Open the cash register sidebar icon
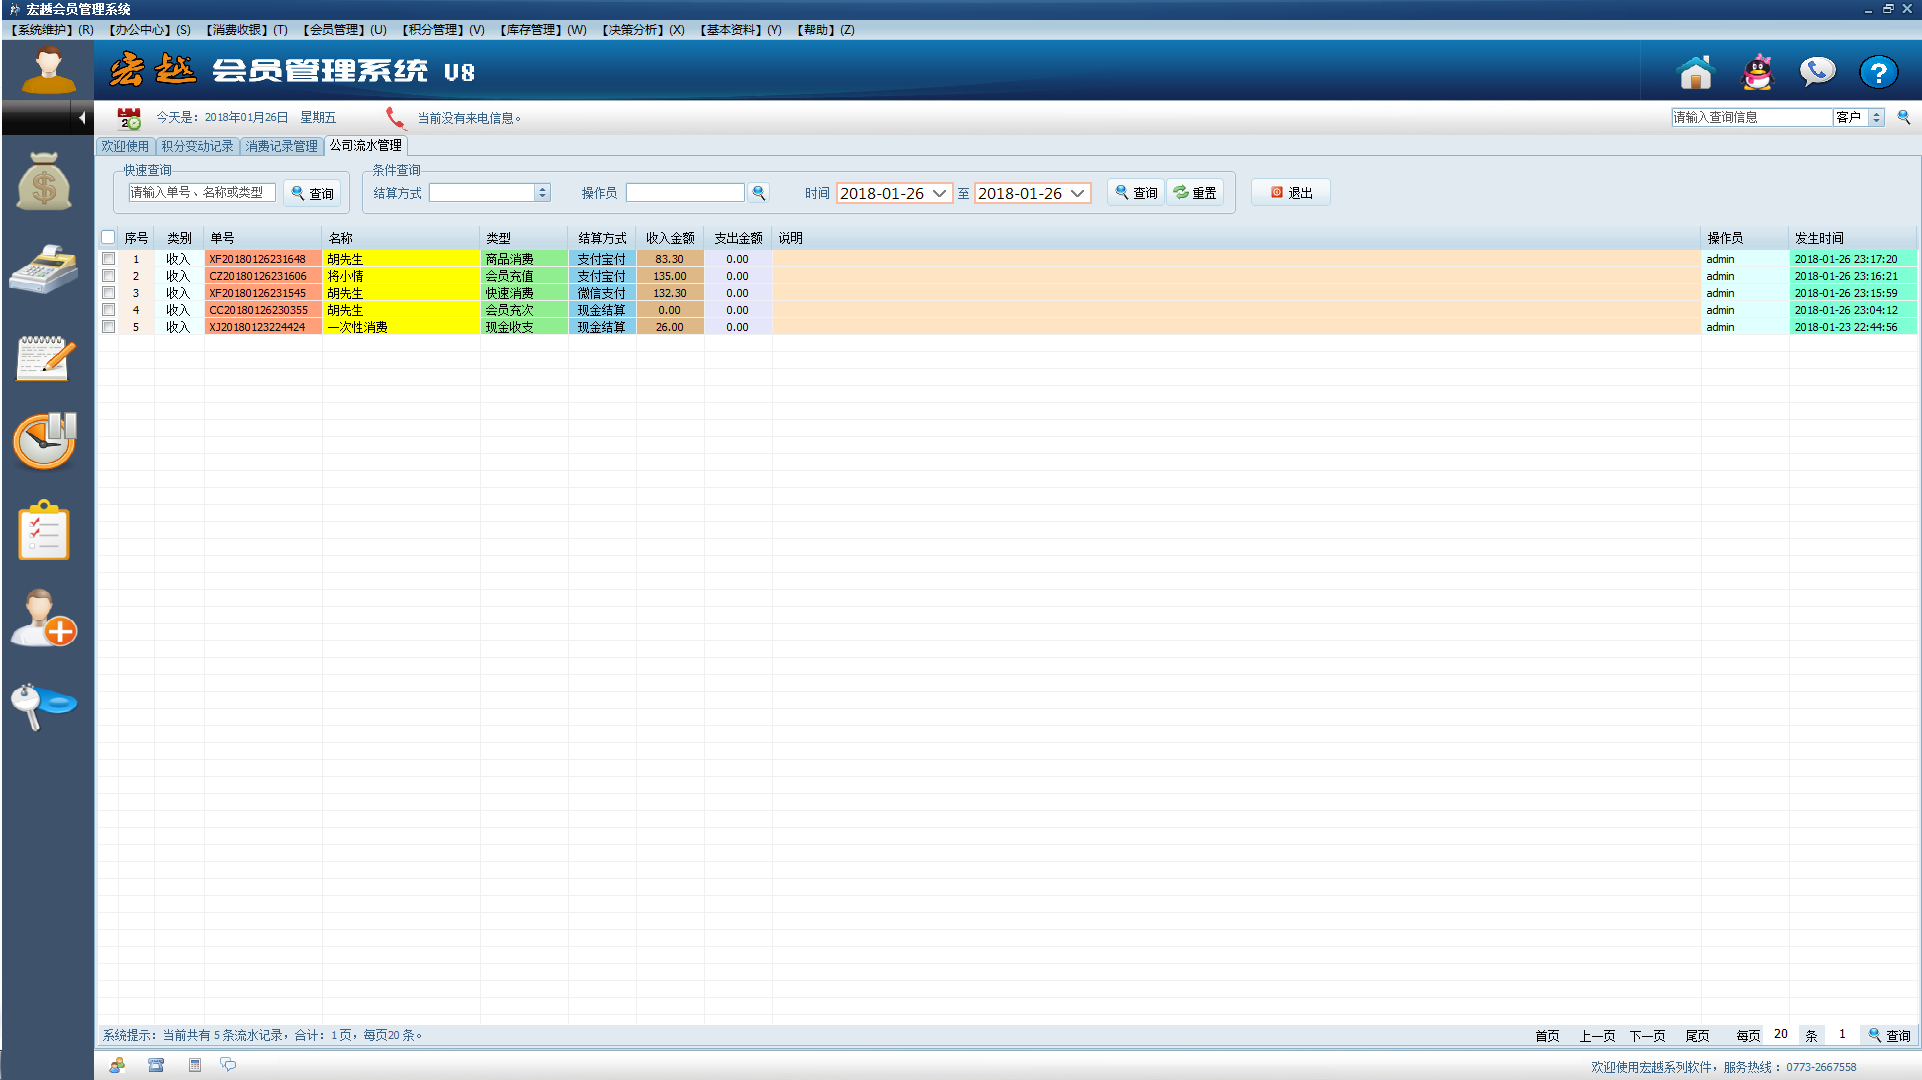 [44, 268]
